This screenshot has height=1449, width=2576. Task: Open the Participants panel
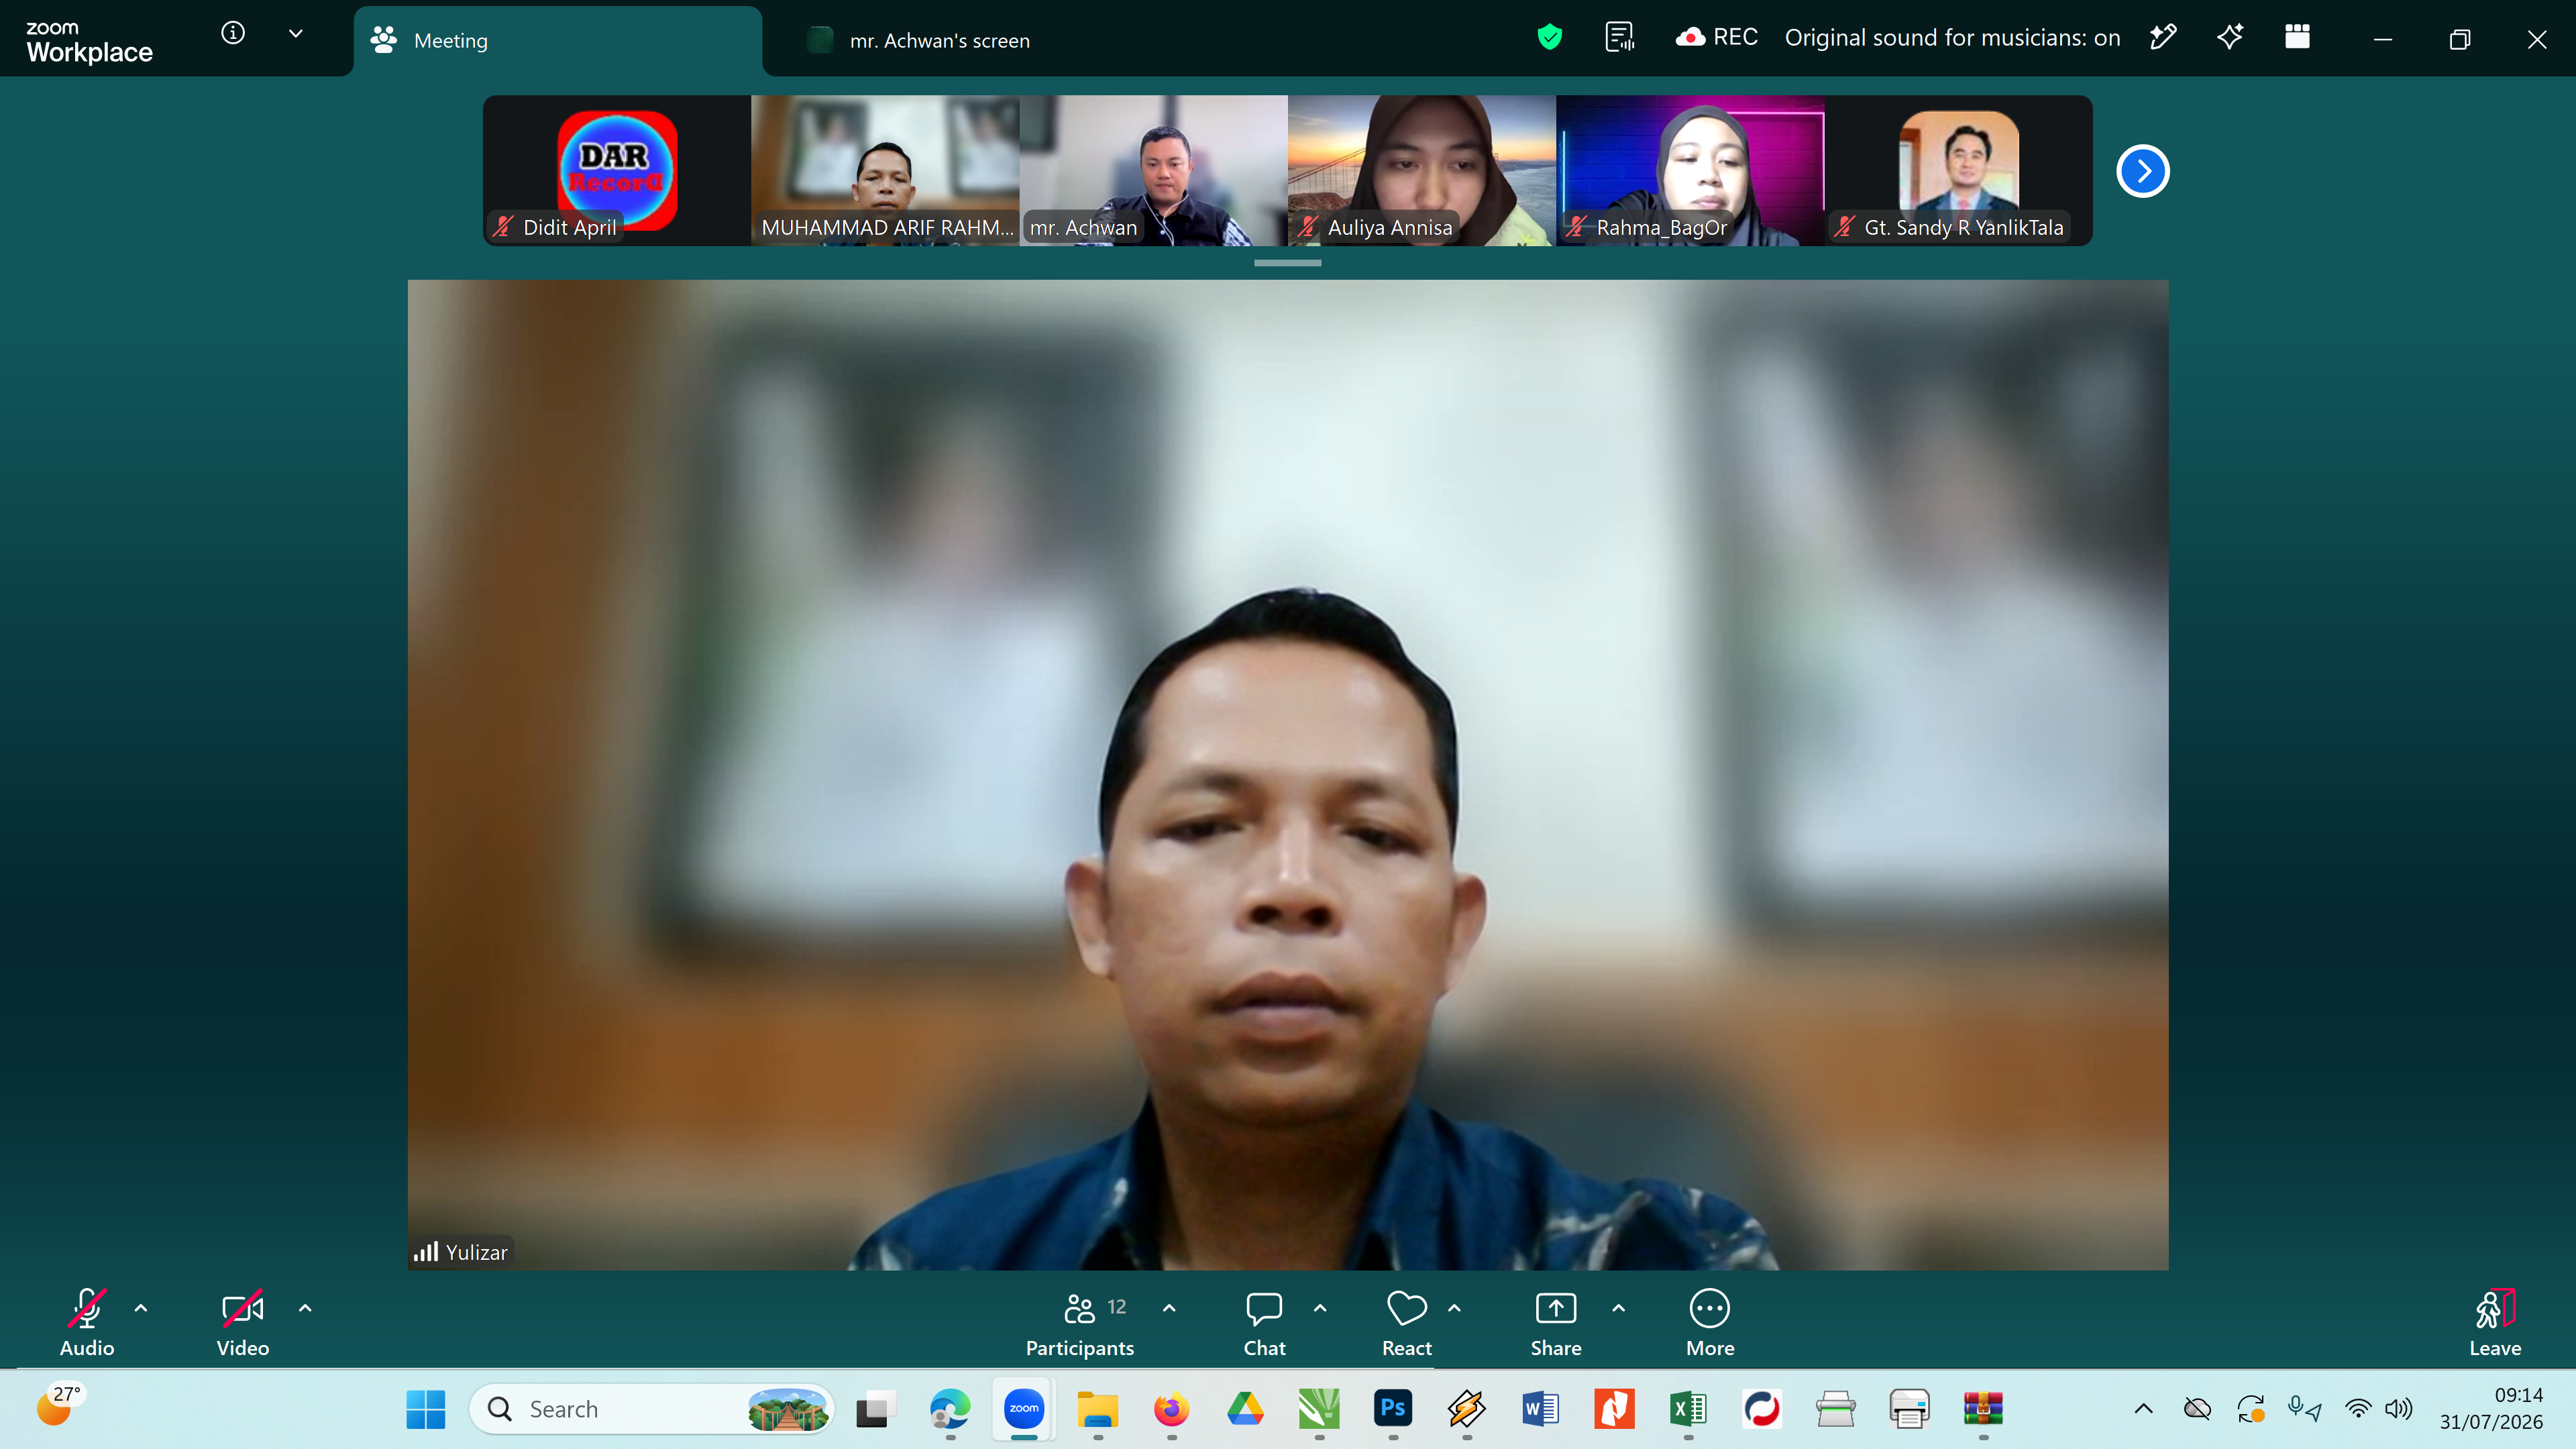pyautogui.click(x=1079, y=1322)
